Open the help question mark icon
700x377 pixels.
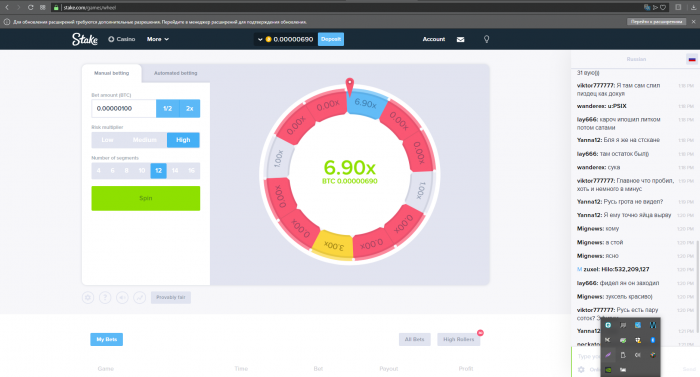tap(105, 297)
